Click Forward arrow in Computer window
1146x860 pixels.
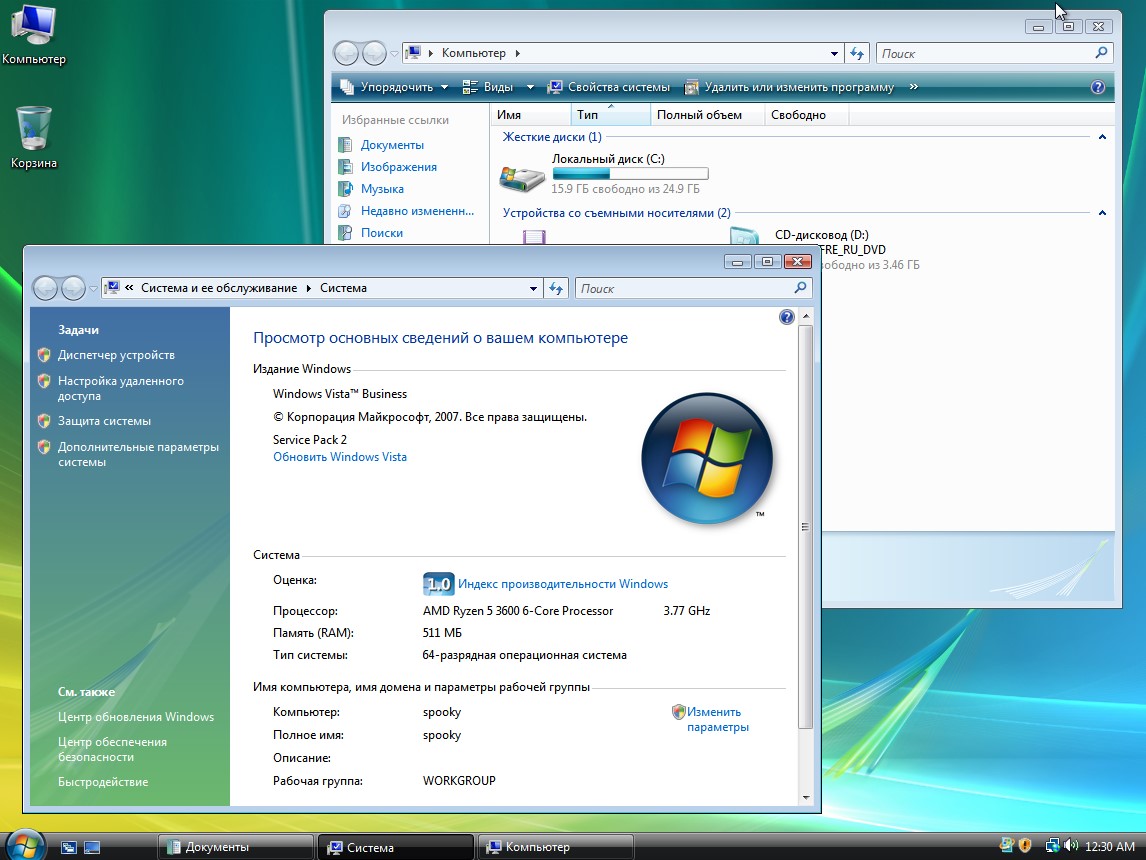point(374,53)
